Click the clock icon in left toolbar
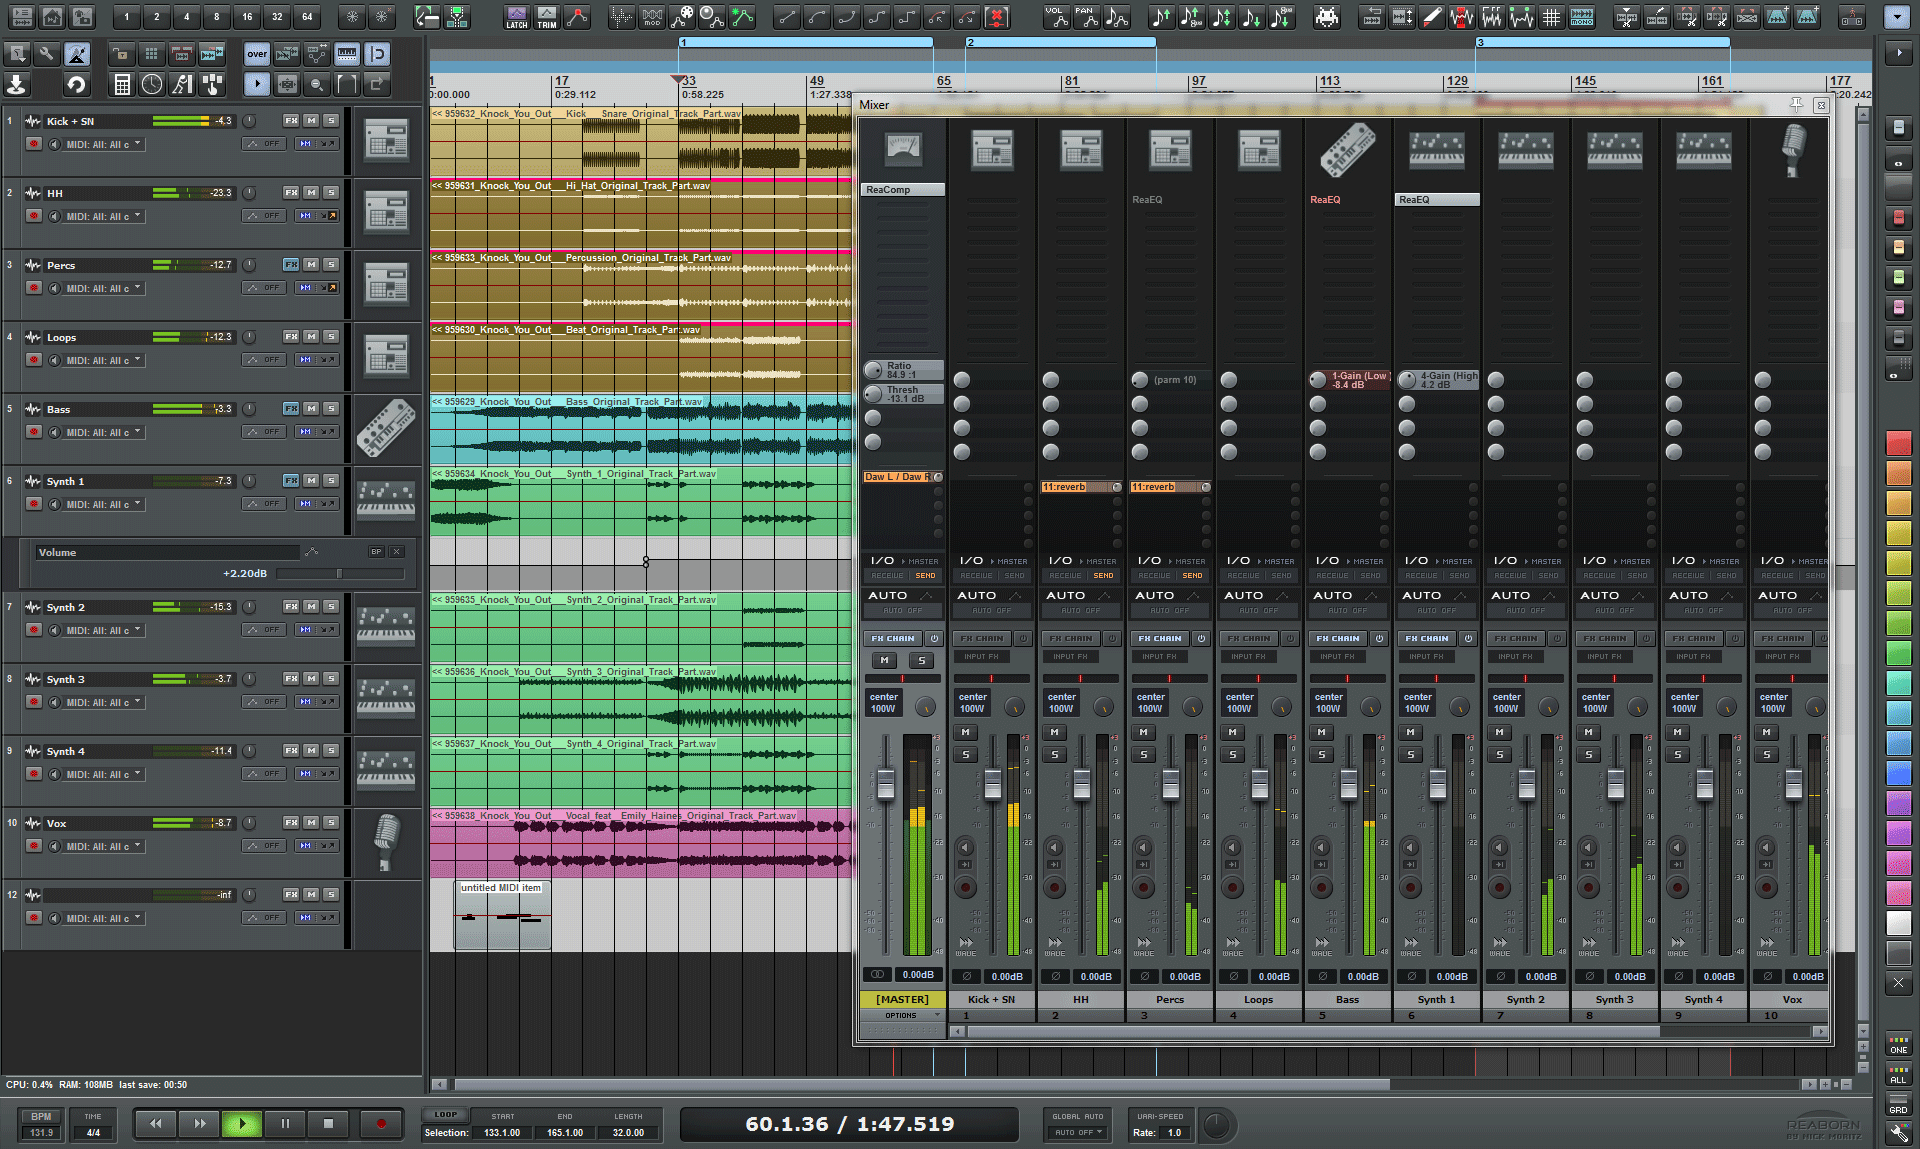 152,84
